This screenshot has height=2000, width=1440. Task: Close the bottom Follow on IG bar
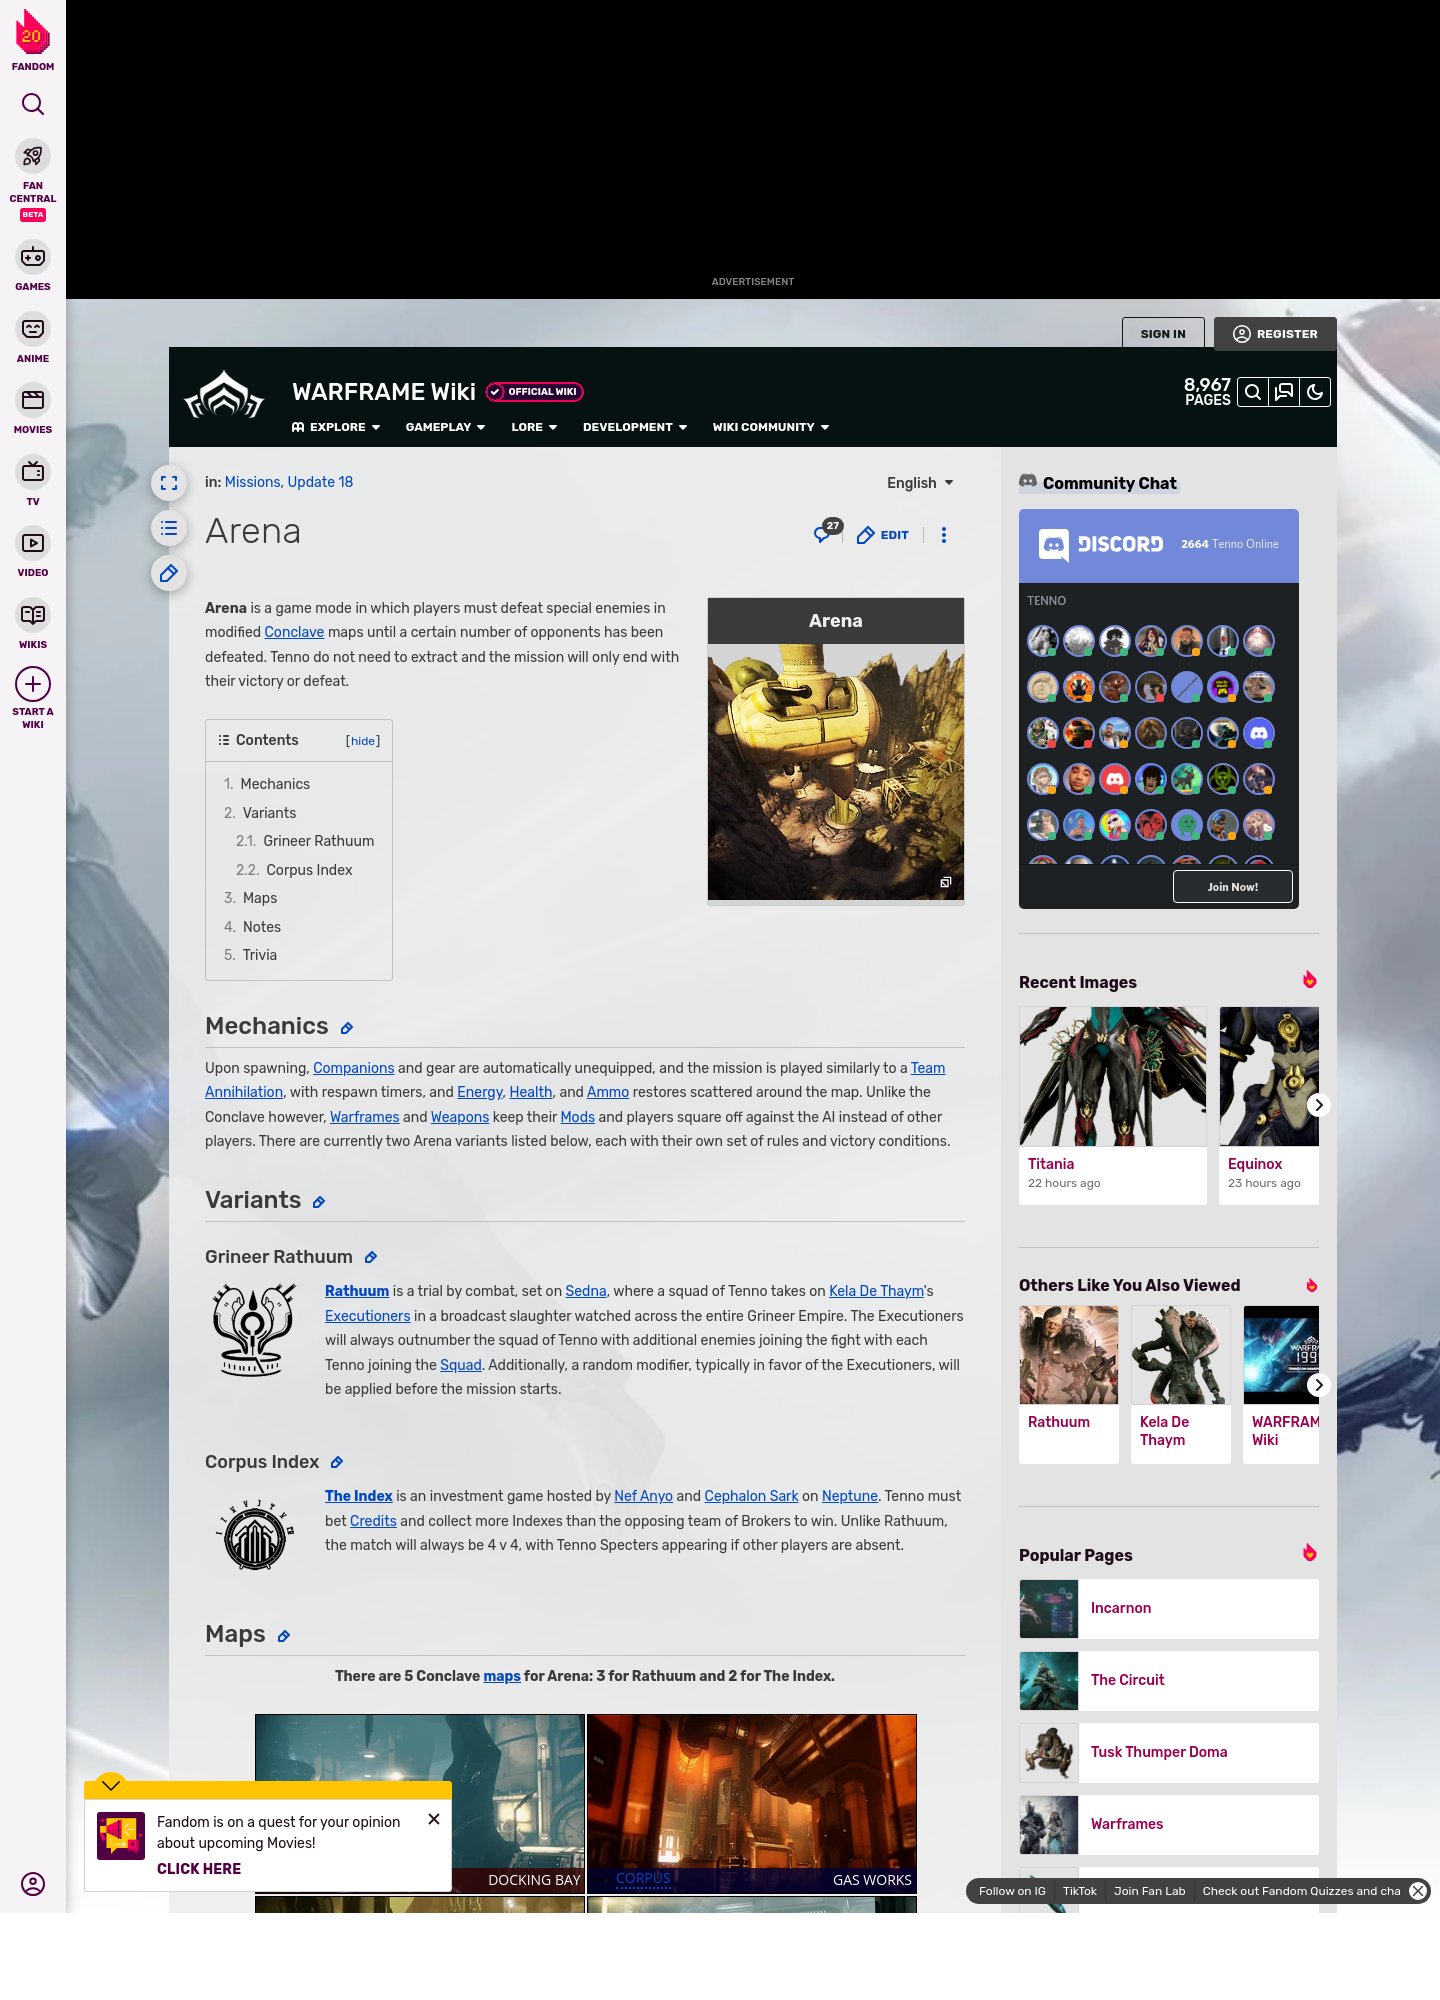click(1418, 1891)
